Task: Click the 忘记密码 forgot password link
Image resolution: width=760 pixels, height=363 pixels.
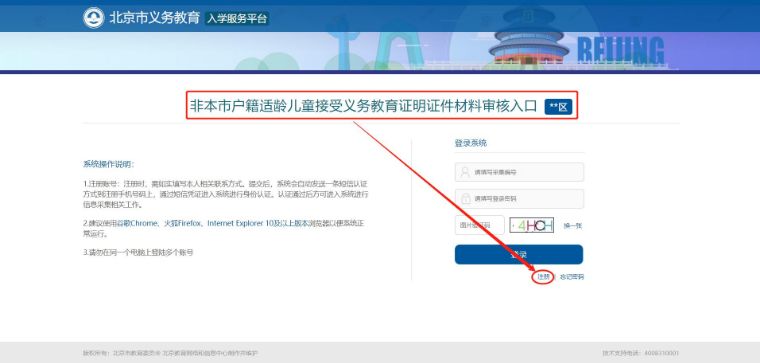Action: [x=572, y=277]
